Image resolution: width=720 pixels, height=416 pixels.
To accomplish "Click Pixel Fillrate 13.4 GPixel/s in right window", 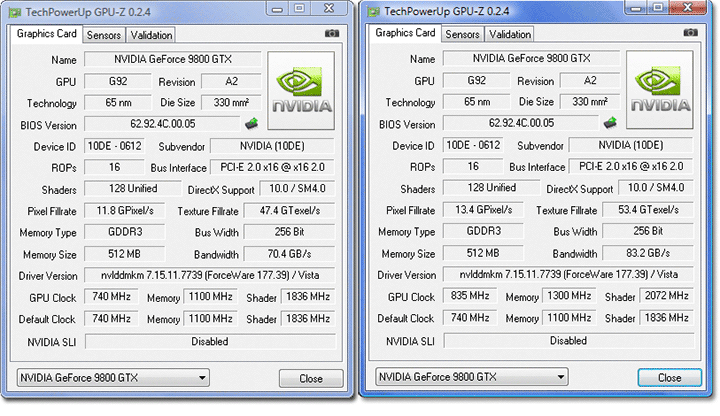I will click(x=483, y=210).
